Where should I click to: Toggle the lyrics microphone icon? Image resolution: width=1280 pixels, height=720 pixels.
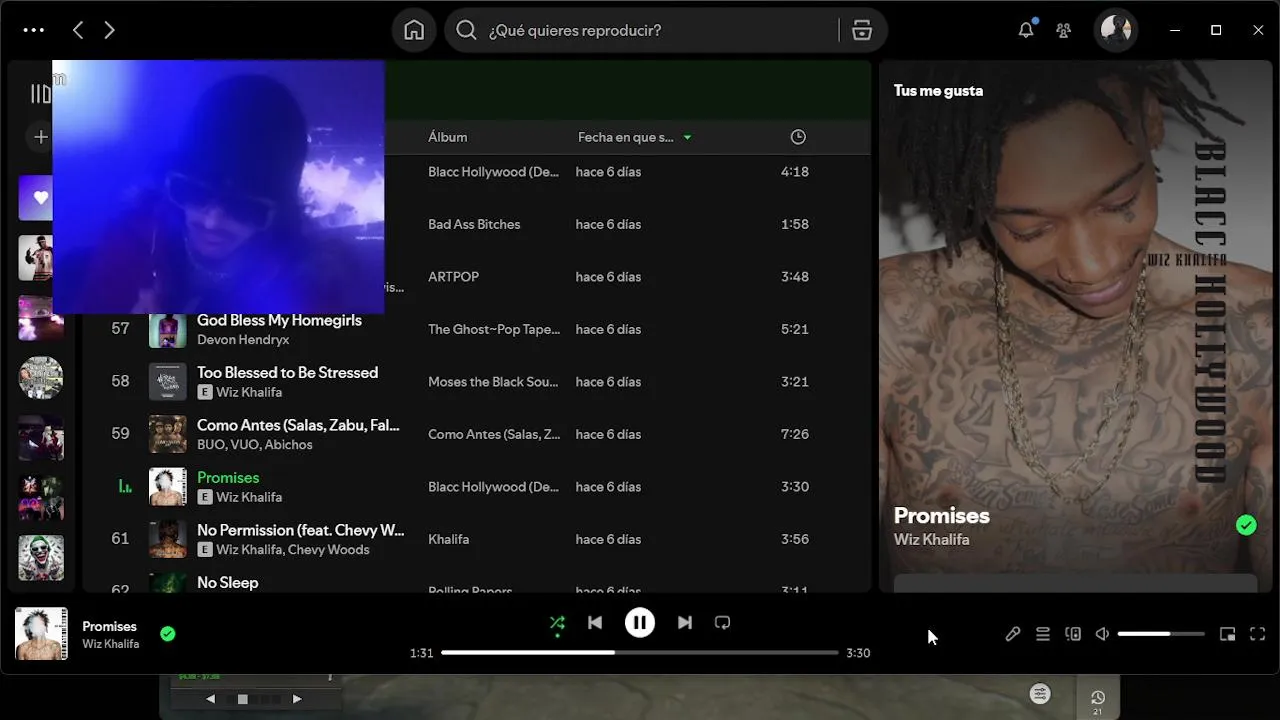point(1013,634)
